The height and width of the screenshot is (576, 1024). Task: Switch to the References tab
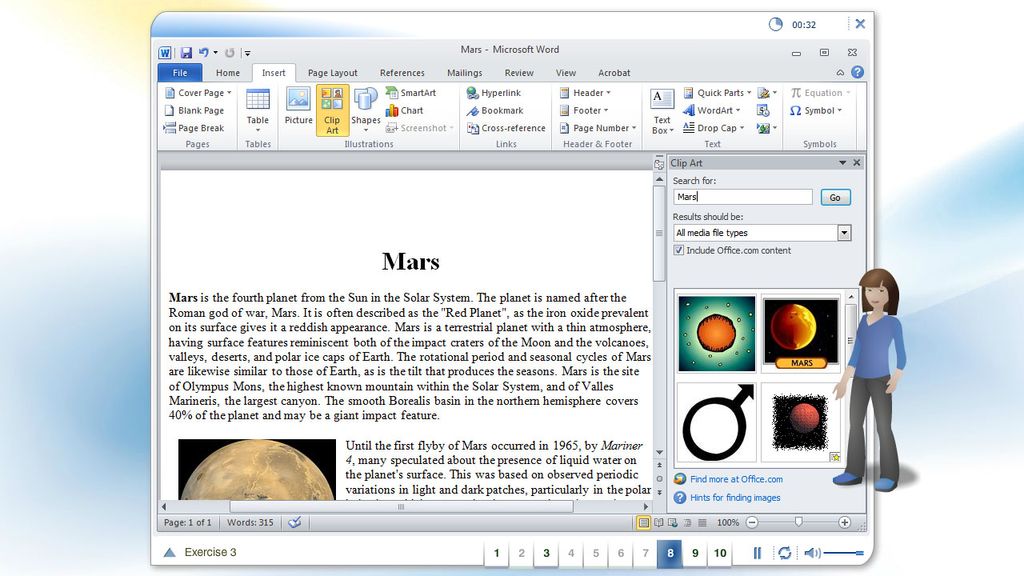(x=402, y=72)
